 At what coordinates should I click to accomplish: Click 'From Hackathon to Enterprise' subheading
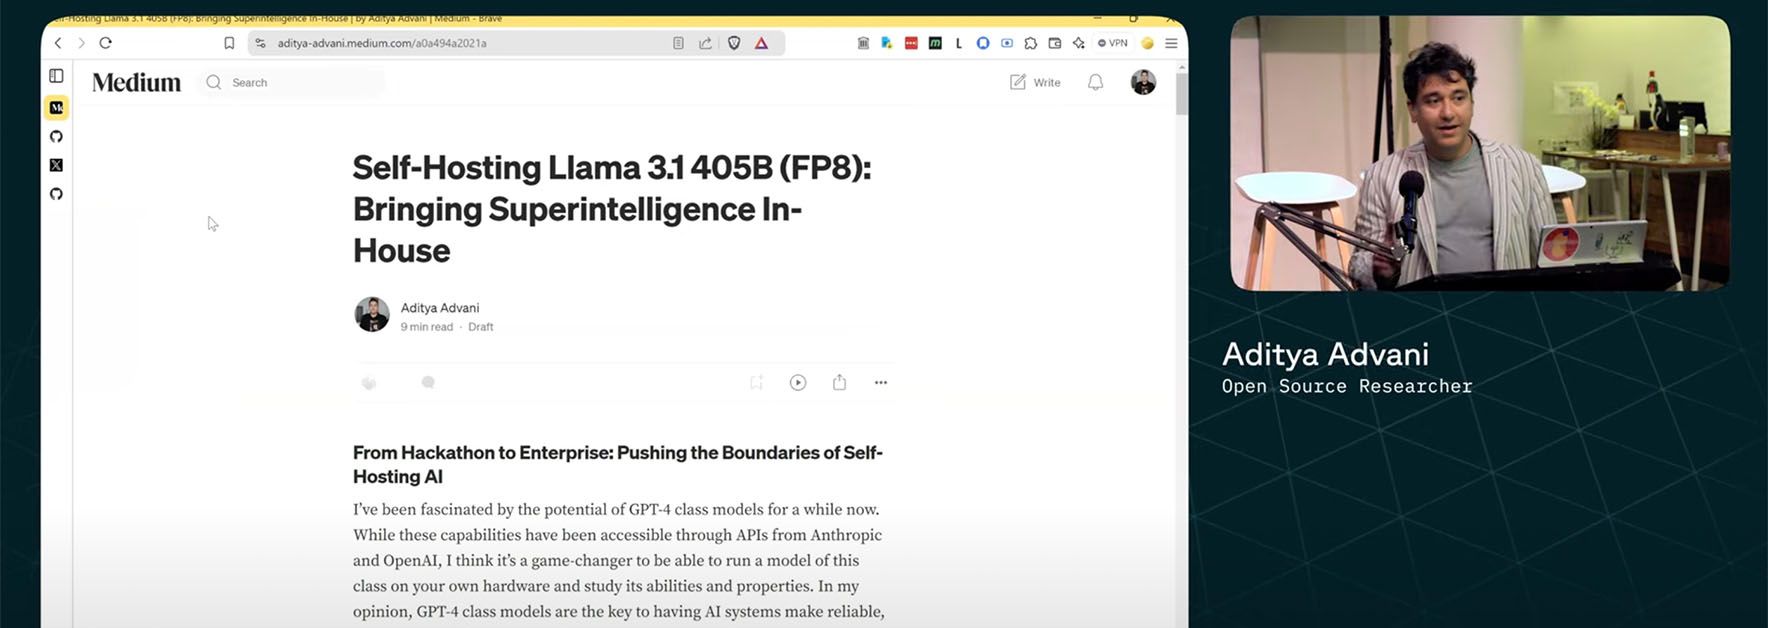point(618,464)
